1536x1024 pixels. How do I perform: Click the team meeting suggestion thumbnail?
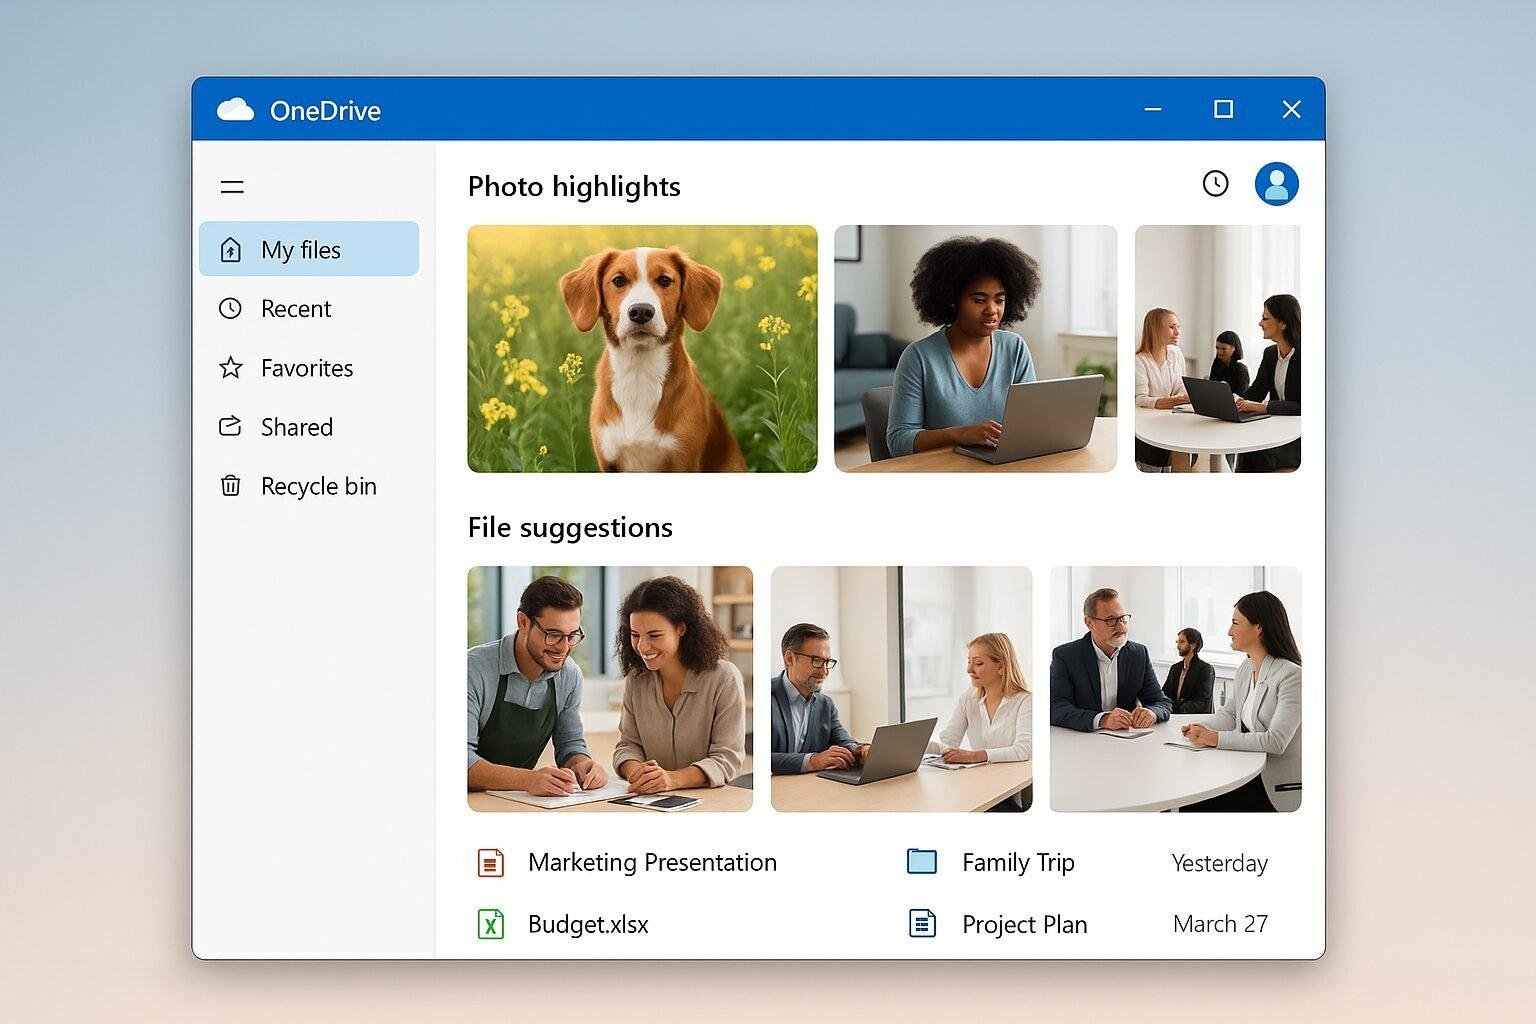coord(1175,688)
